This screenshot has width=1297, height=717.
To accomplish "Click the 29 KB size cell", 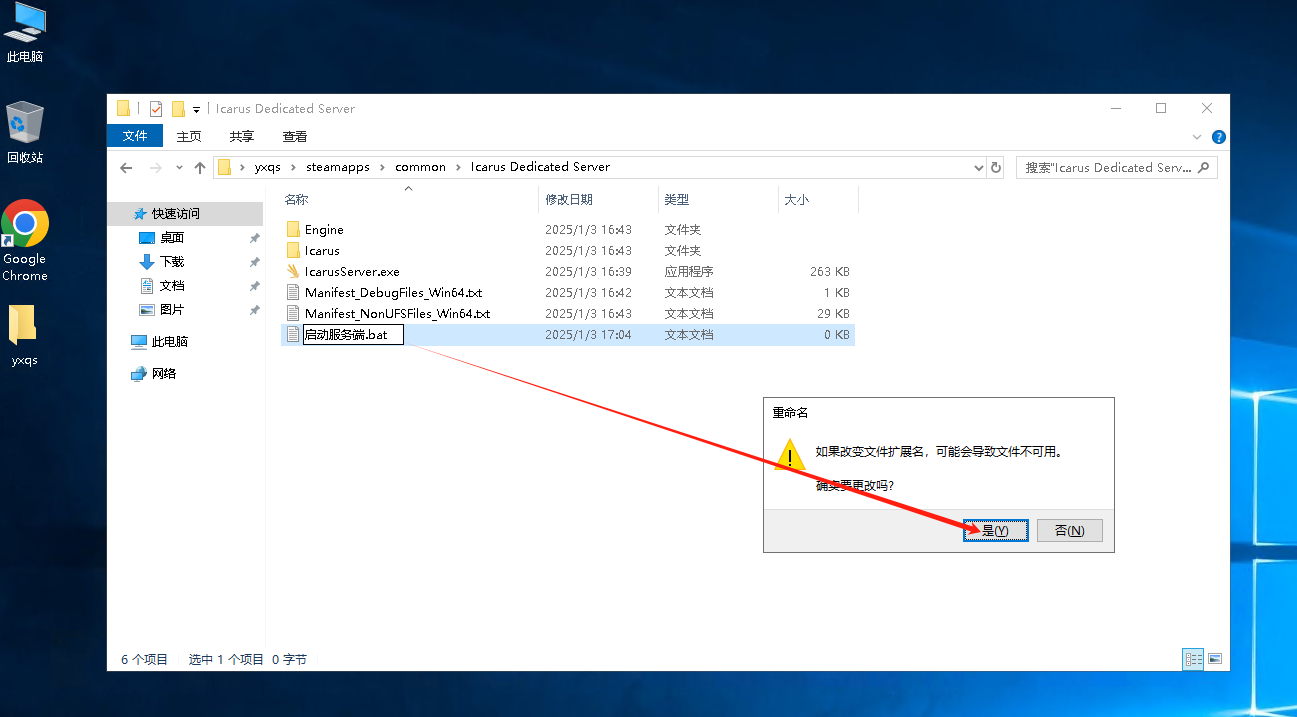I will coord(833,314).
